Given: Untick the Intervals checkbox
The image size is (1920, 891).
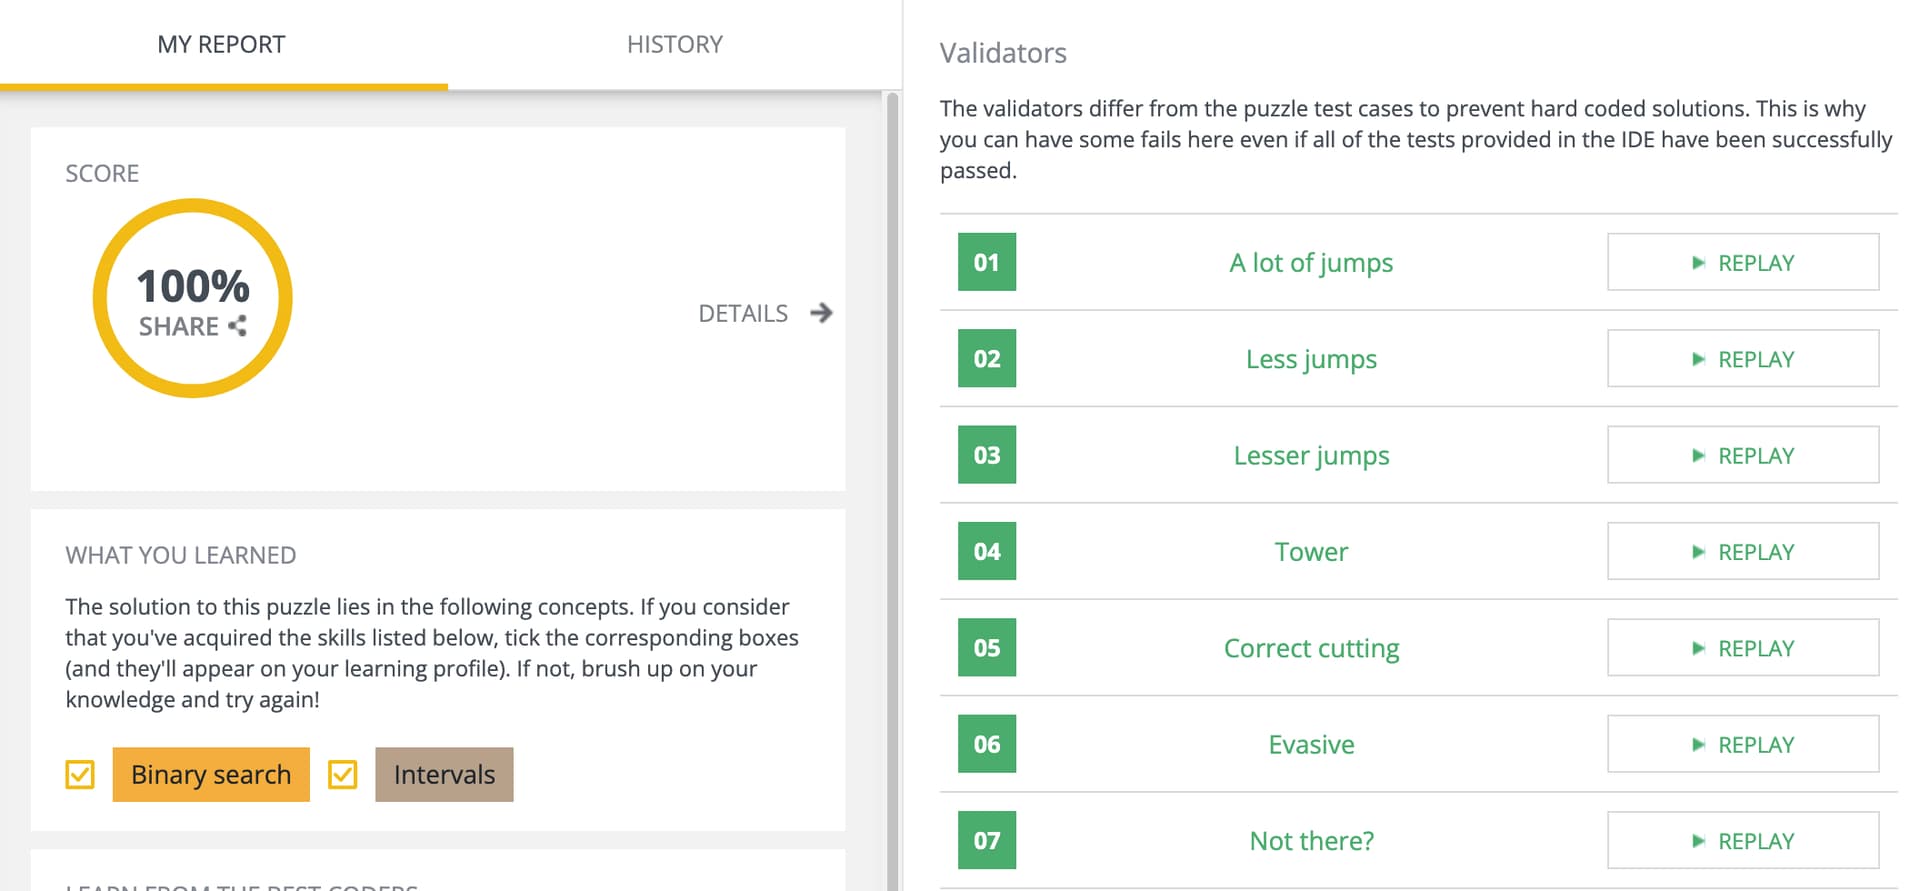Looking at the screenshot, I should [343, 774].
